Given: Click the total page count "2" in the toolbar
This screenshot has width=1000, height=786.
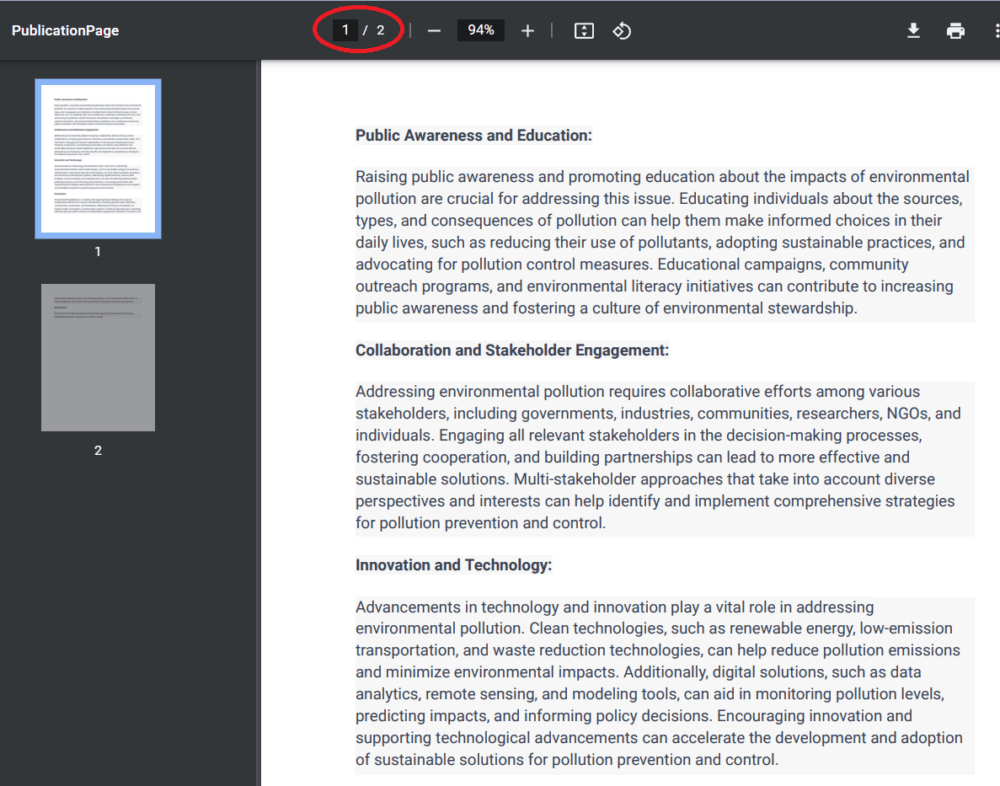Looking at the screenshot, I should click(380, 30).
